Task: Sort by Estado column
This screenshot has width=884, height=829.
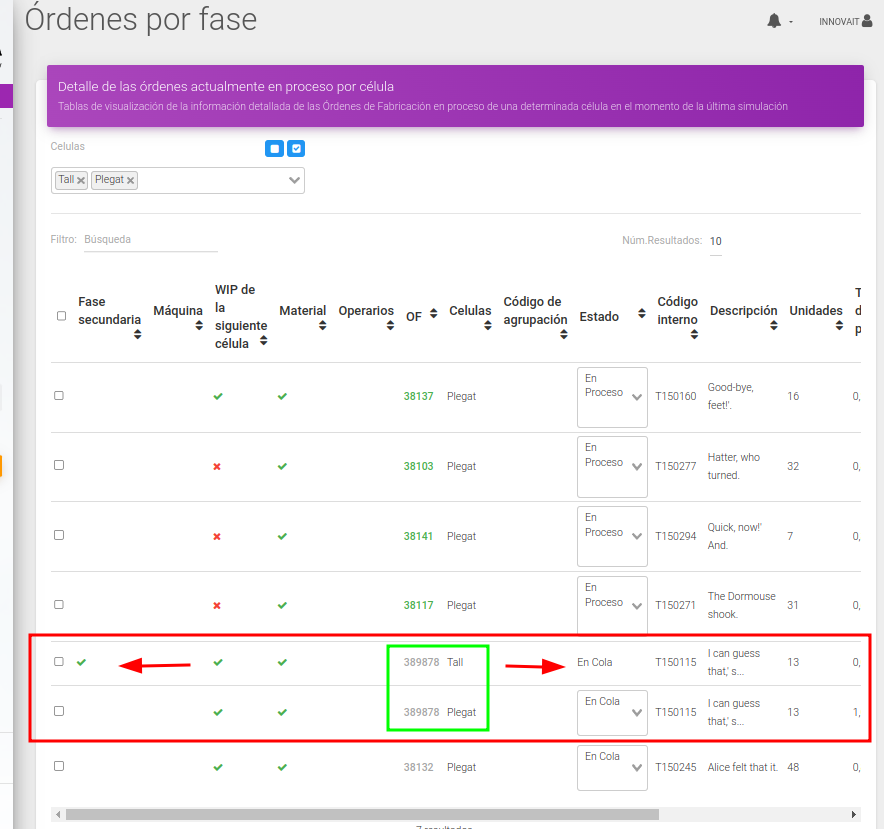Action: pos(642,314)
